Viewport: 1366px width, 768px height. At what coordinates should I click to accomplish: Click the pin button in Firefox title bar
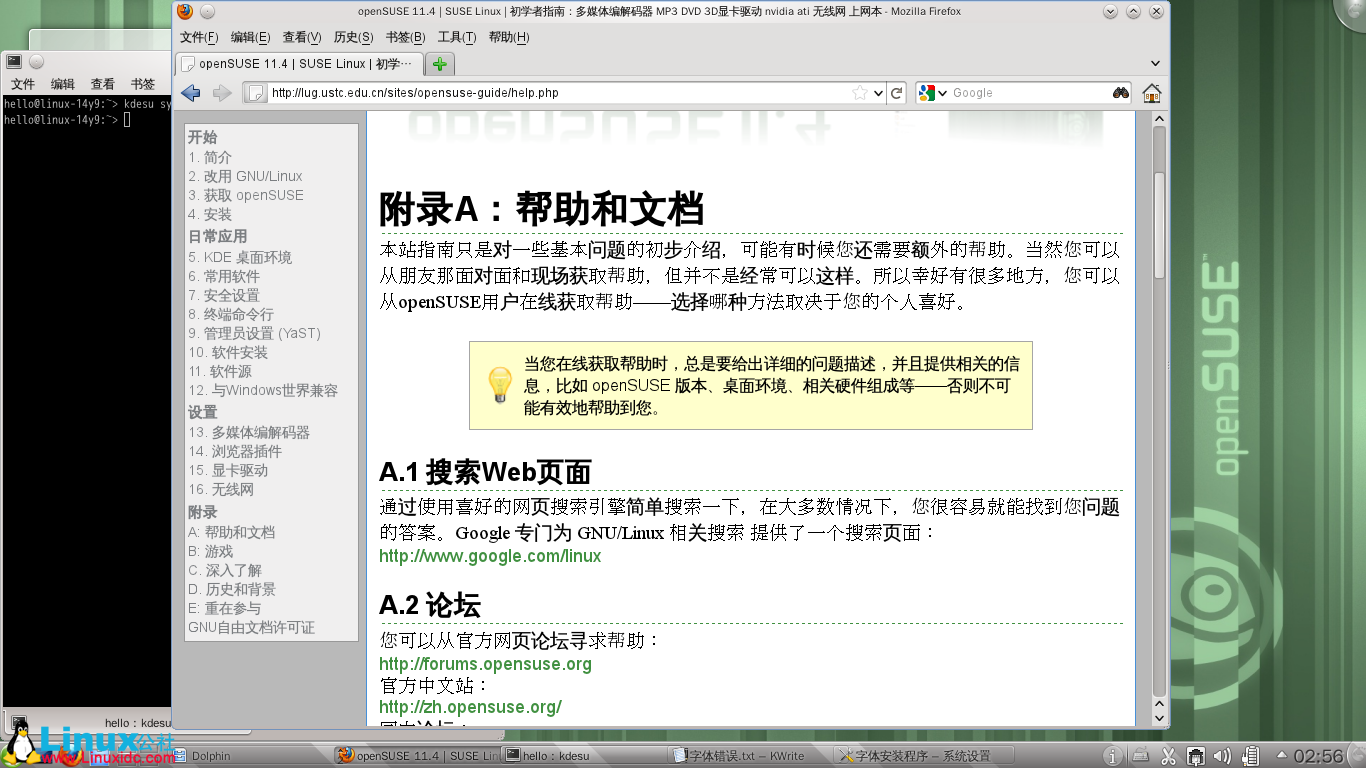click(207, 12)
